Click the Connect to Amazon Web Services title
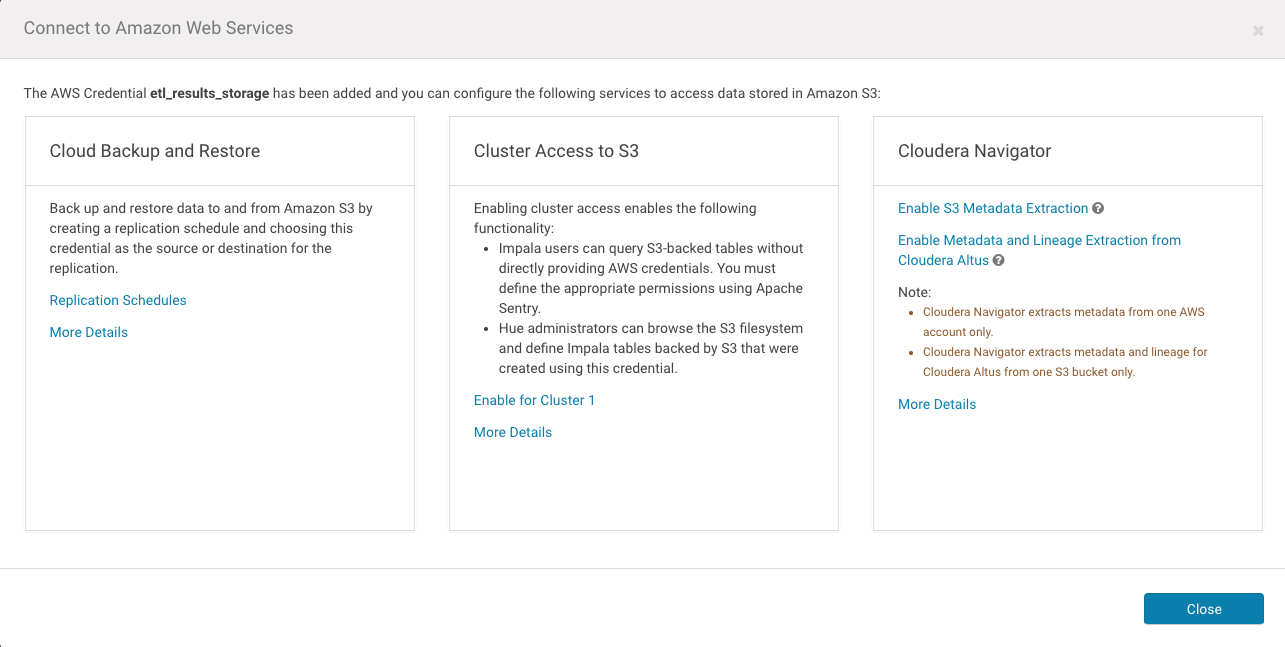This screenshot has width=1285, height=647. click(x=159, y=28)
